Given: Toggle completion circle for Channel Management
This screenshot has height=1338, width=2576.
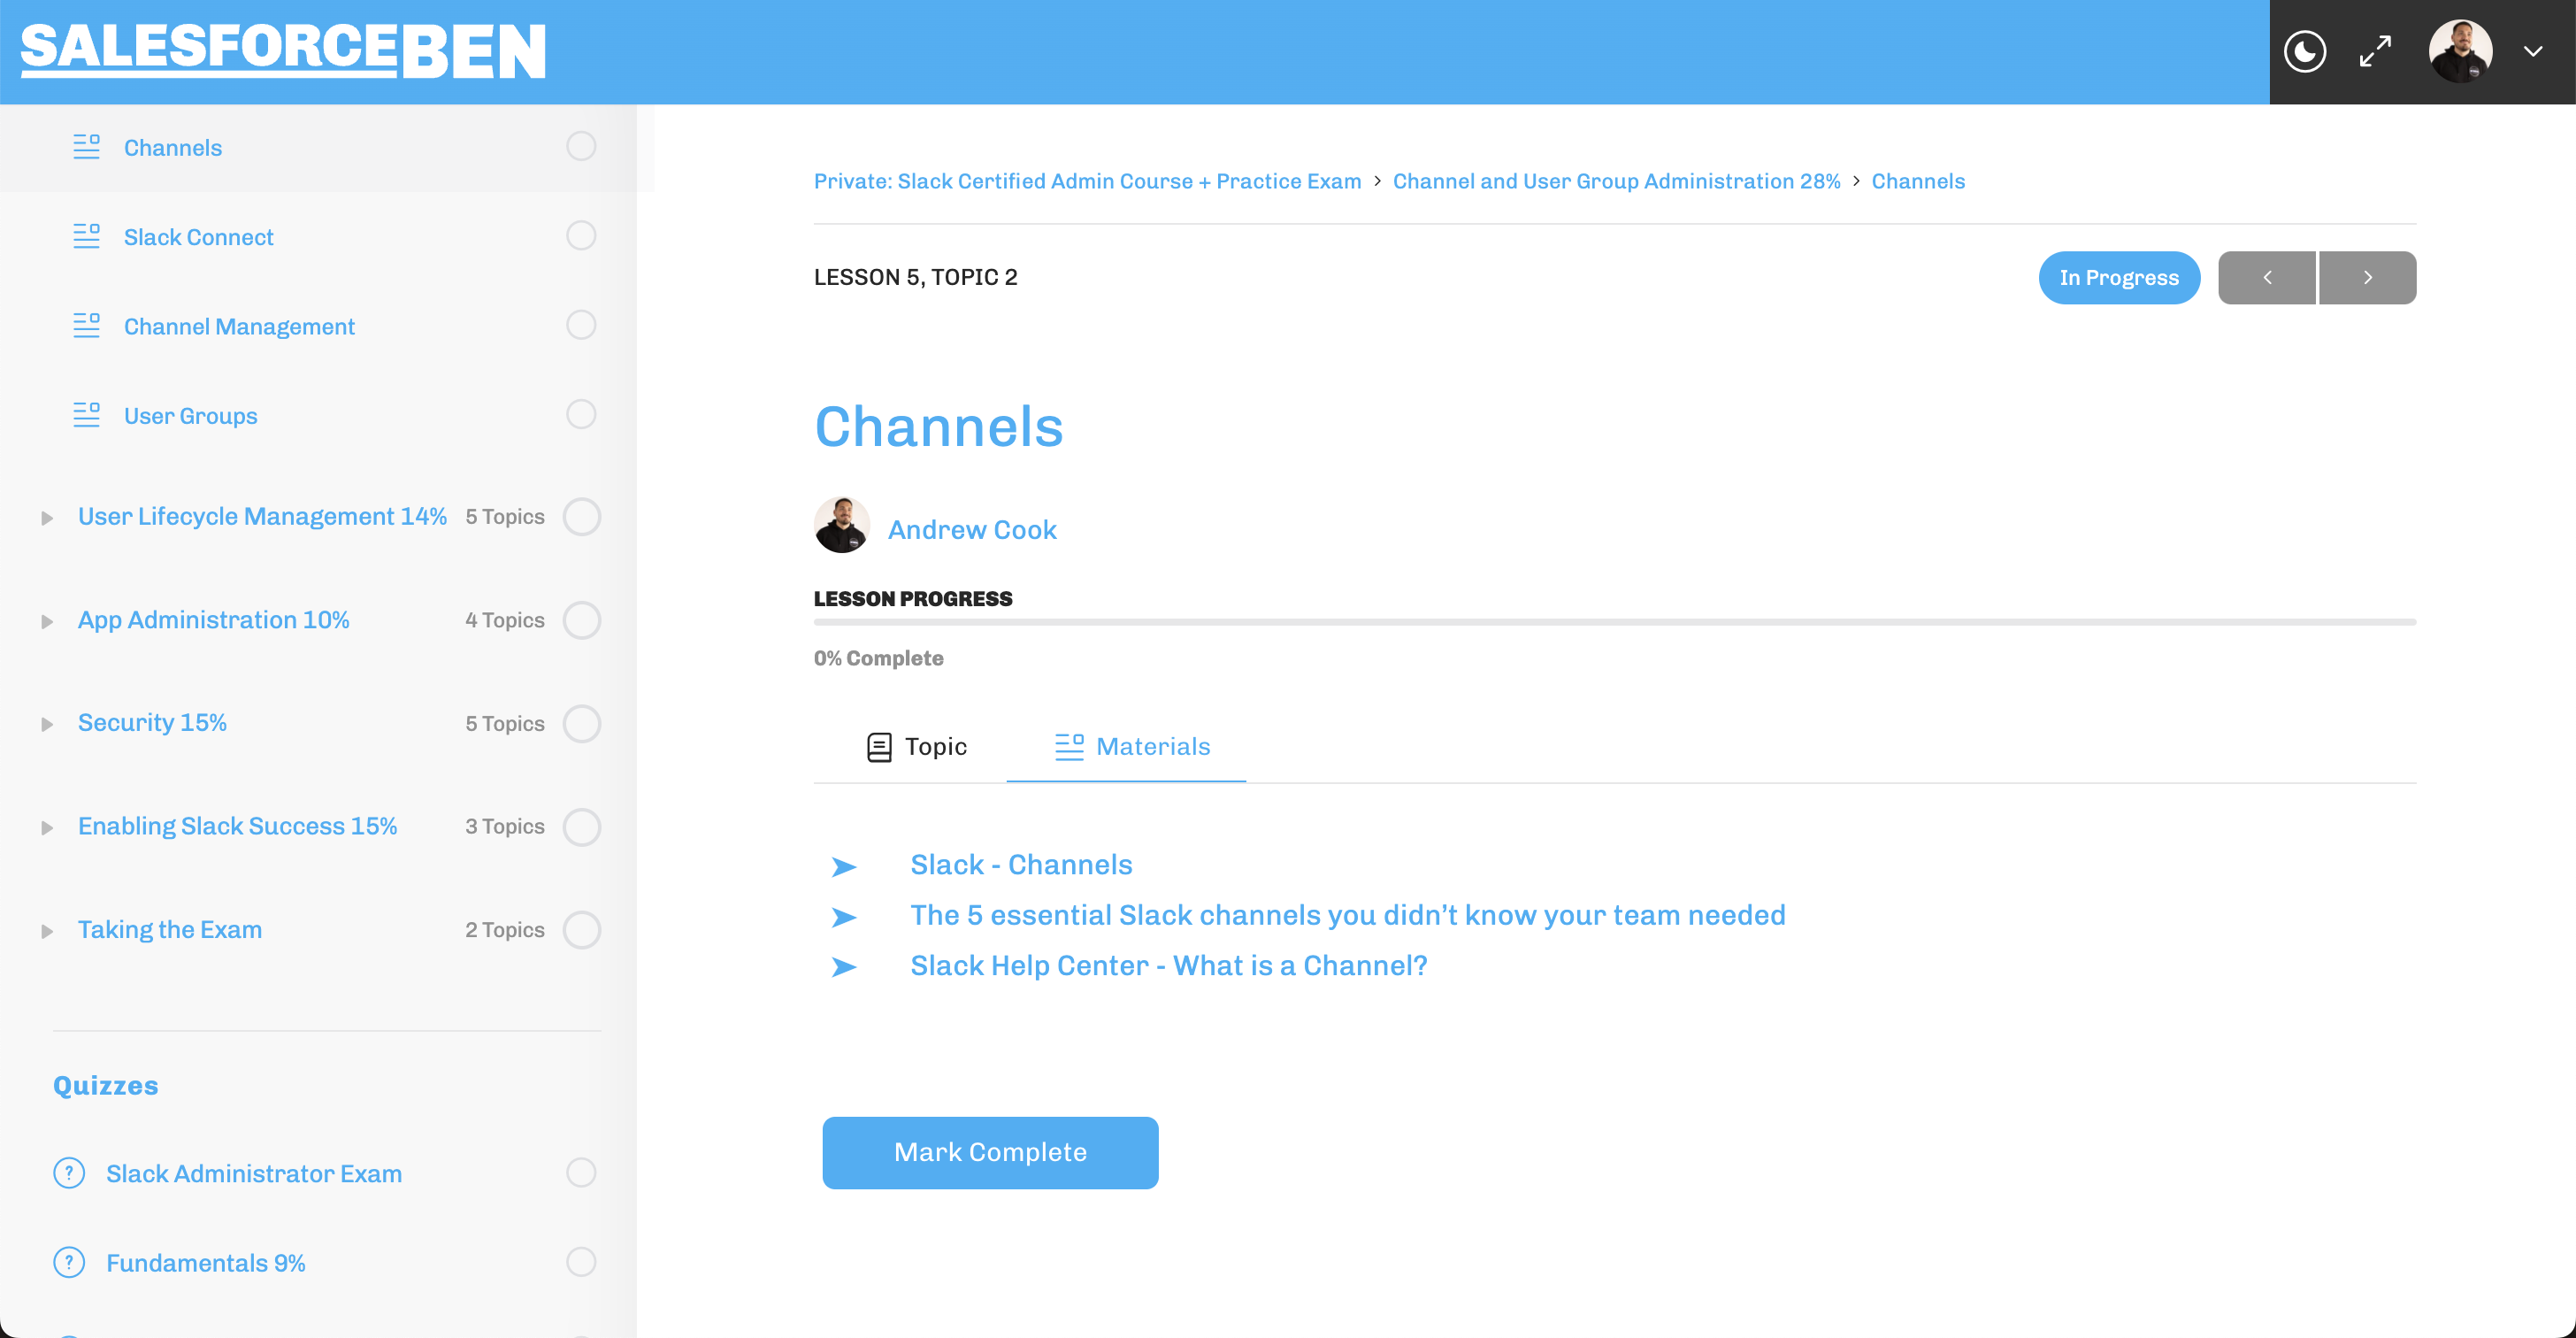Looking at the screenshot, I should (581, 325).
